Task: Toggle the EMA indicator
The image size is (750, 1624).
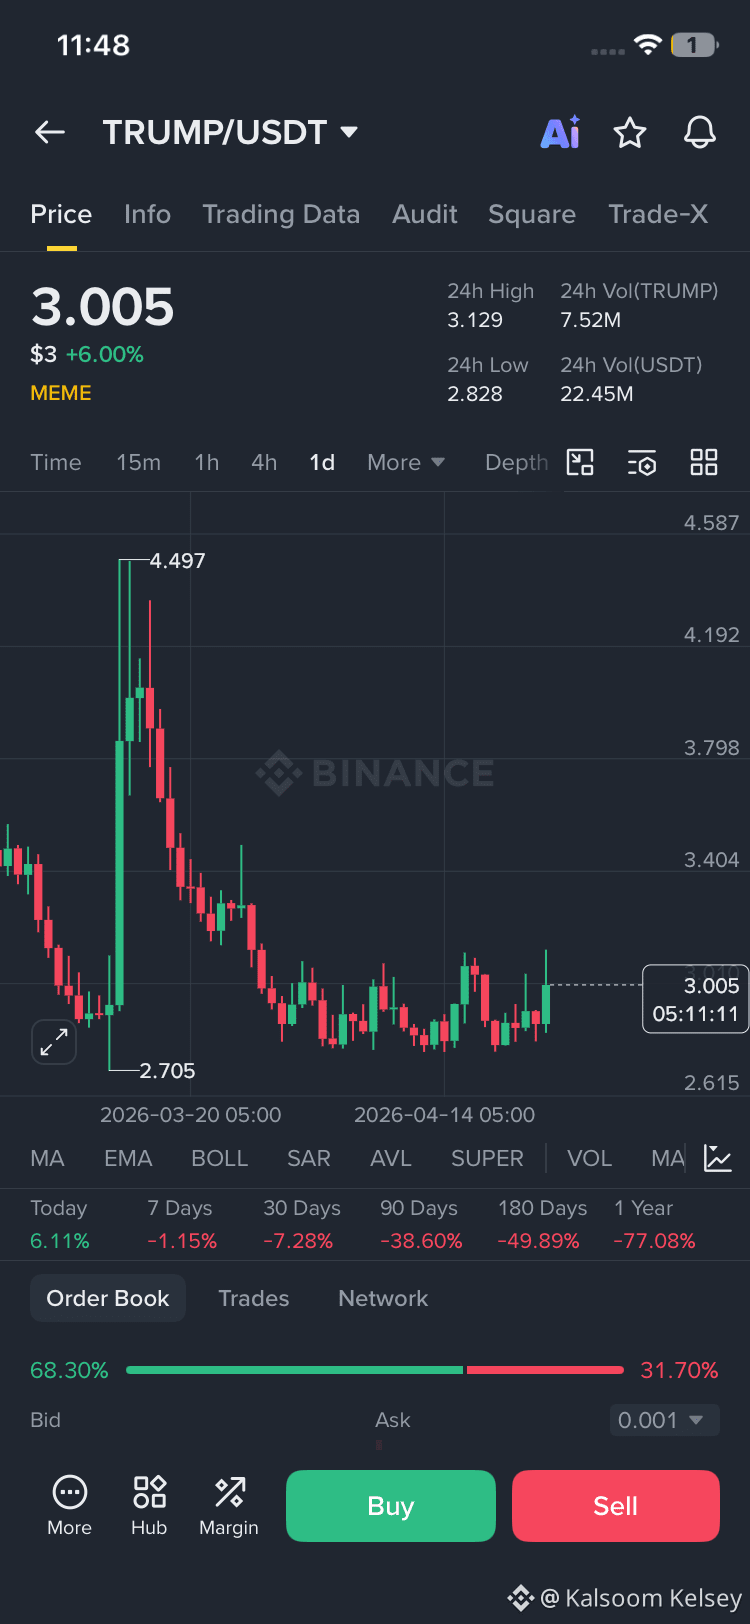Action: coord(128,1158)
